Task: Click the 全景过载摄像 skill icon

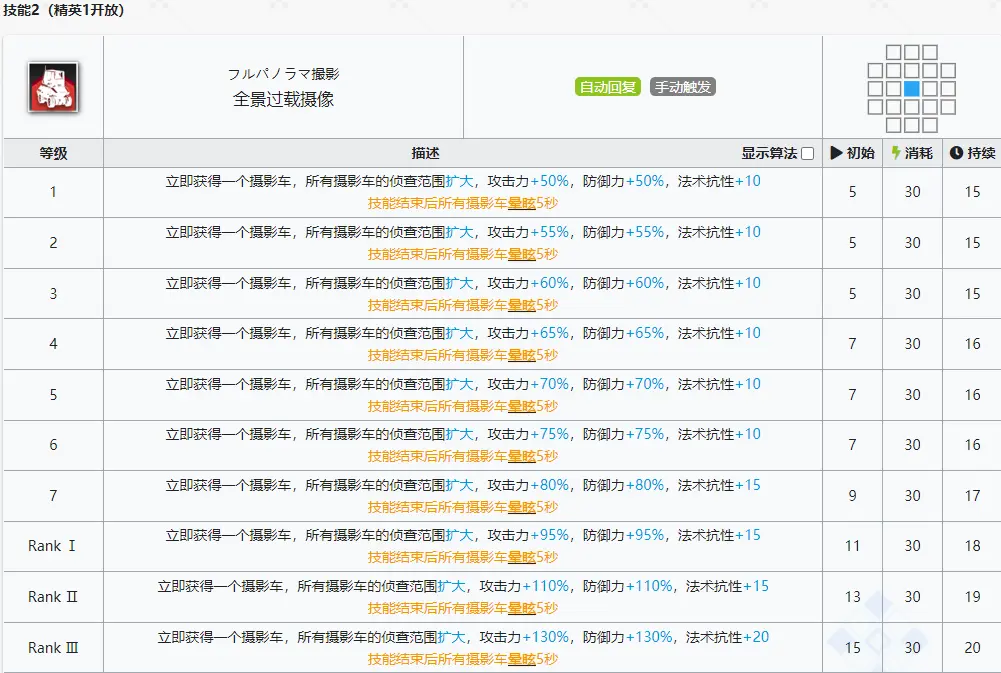Action: [x=53, y=87]
